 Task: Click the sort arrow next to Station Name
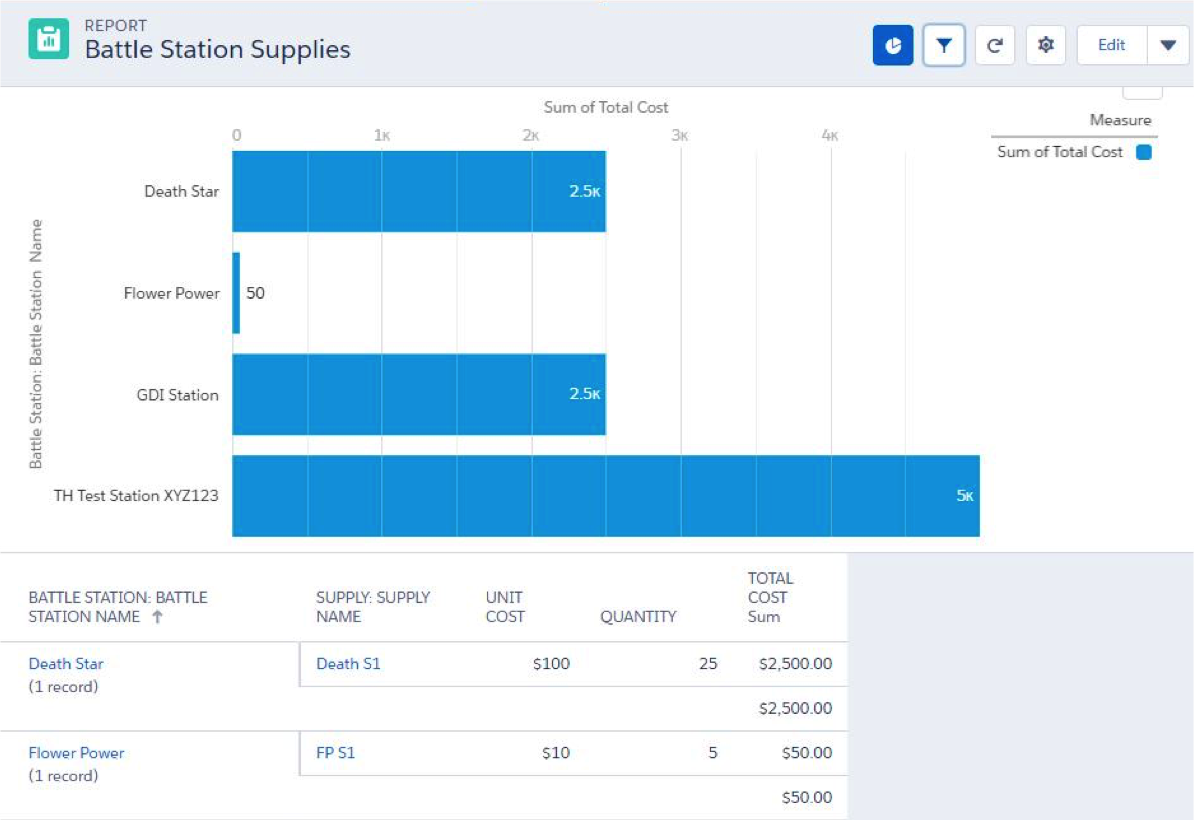point(157,617)
